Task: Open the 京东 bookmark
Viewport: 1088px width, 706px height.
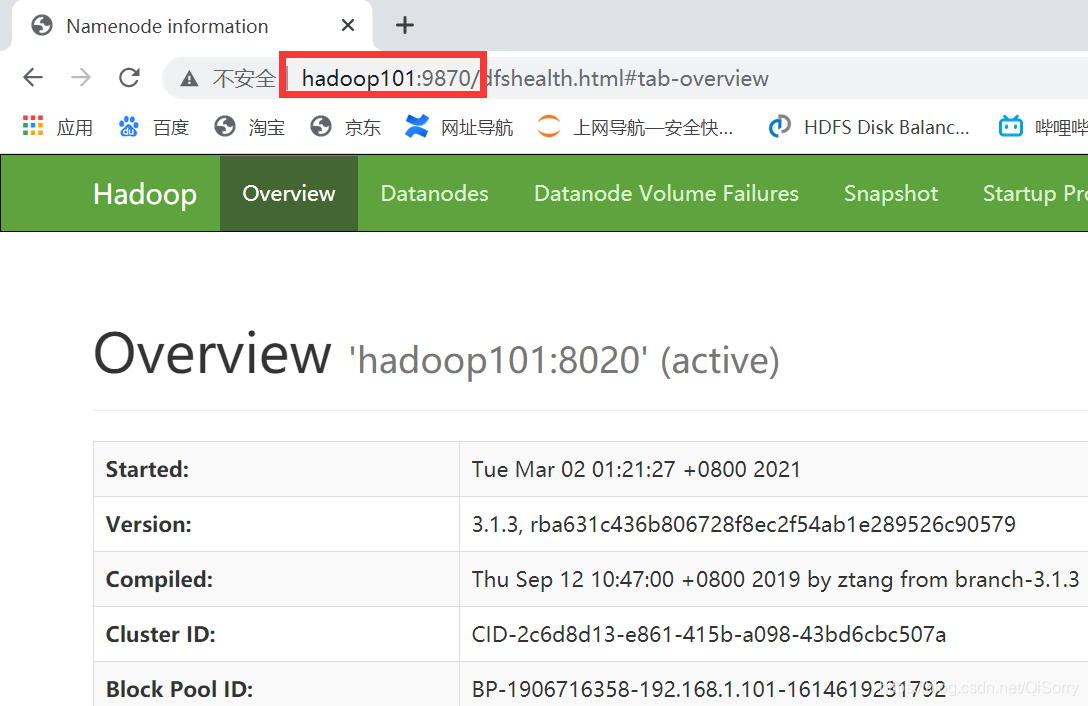Action: (346, 127)
